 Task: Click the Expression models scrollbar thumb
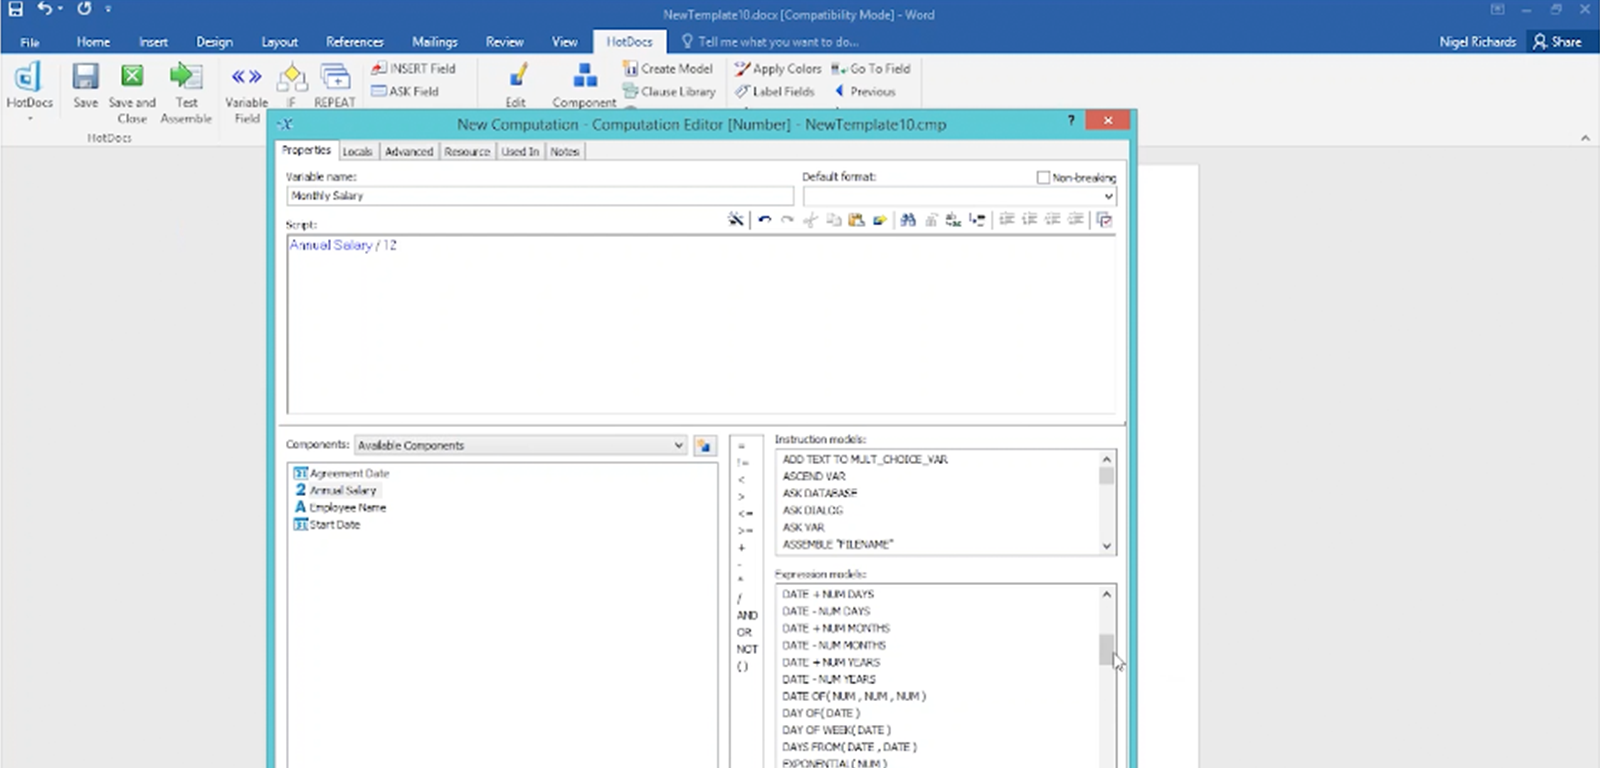tap(1106, 649)
